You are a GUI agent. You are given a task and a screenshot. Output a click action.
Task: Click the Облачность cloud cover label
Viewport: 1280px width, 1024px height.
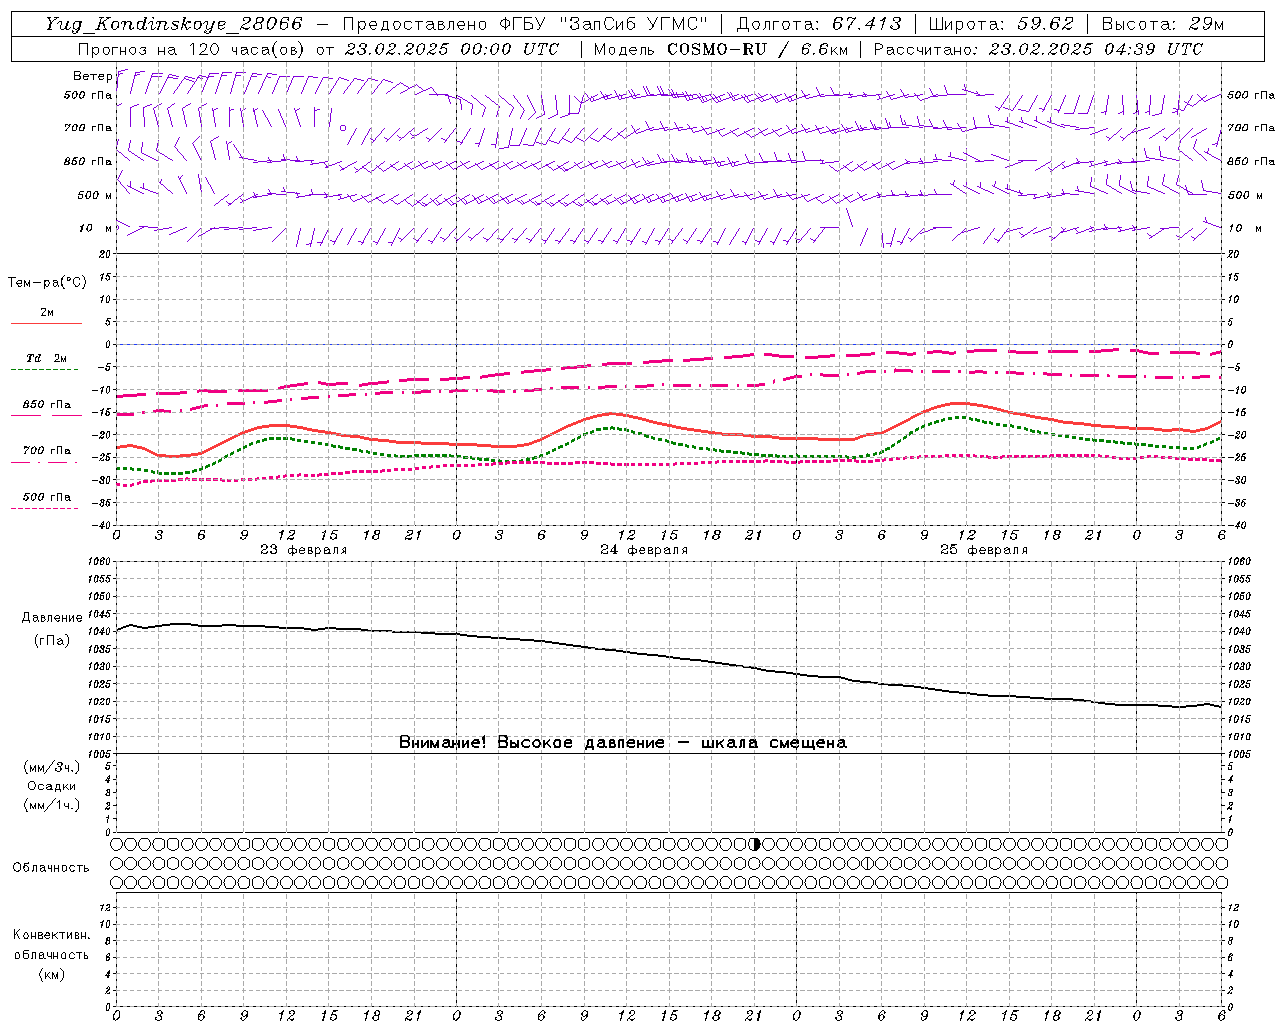click(51, 867)
